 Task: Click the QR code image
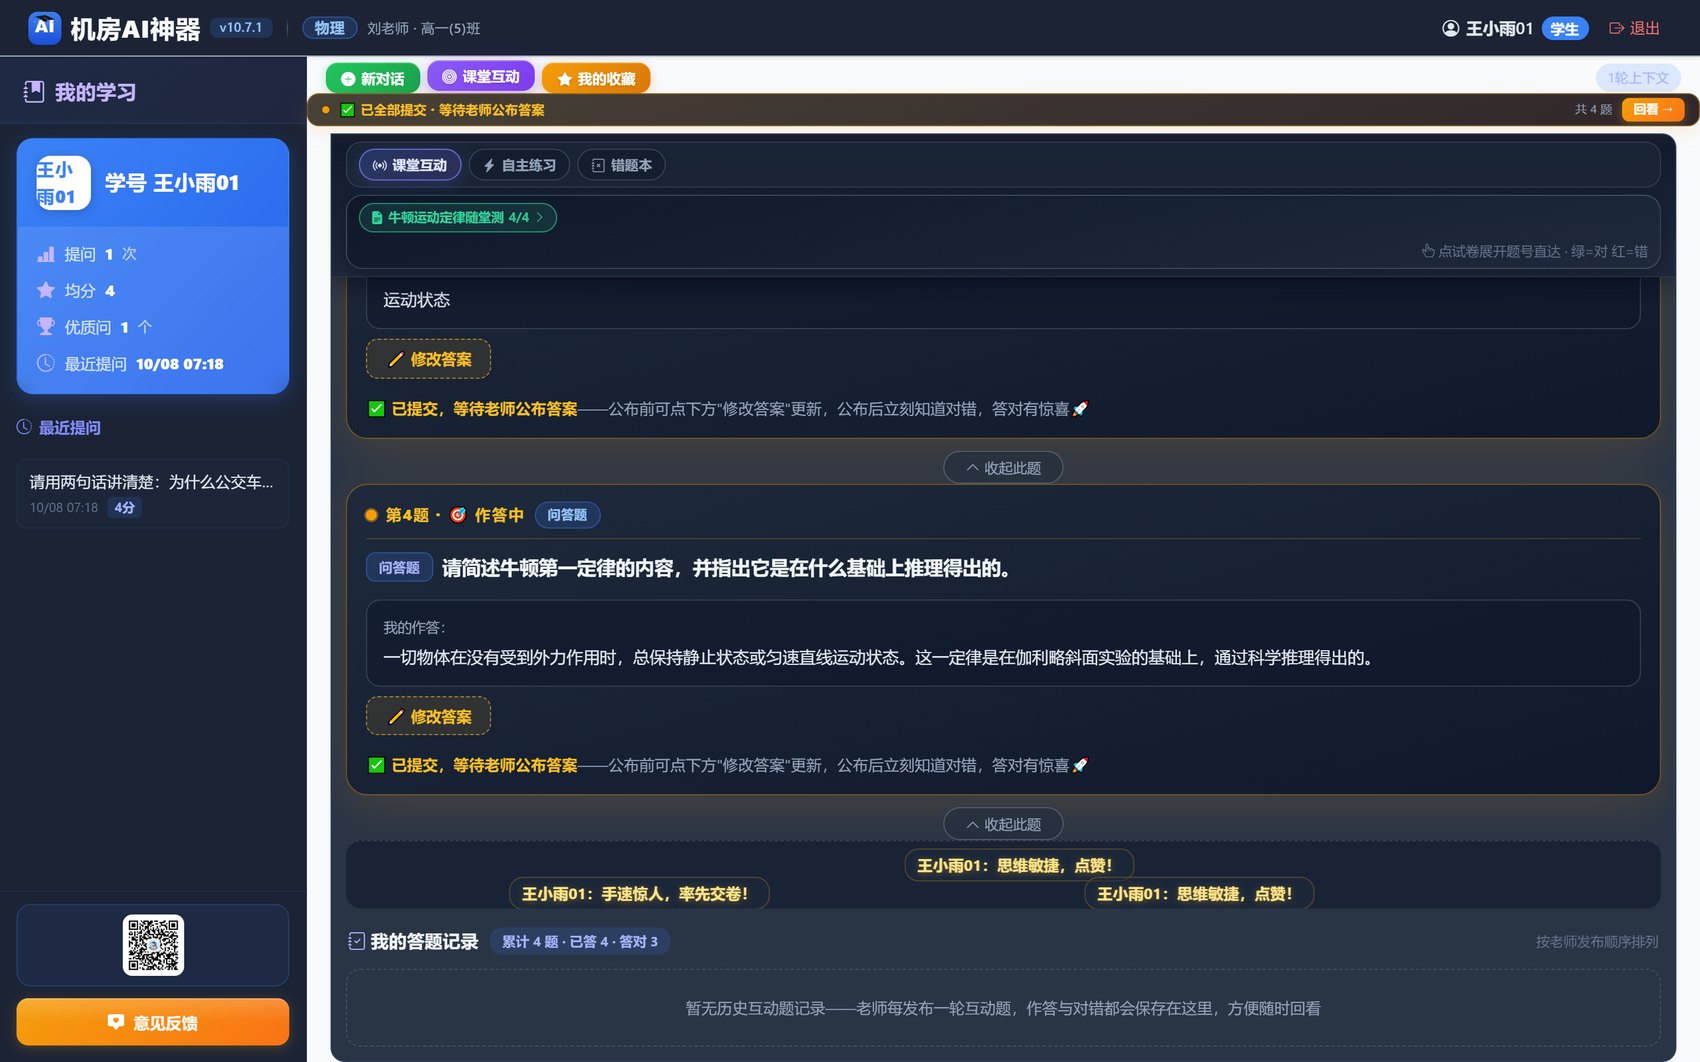coord(153,945)
